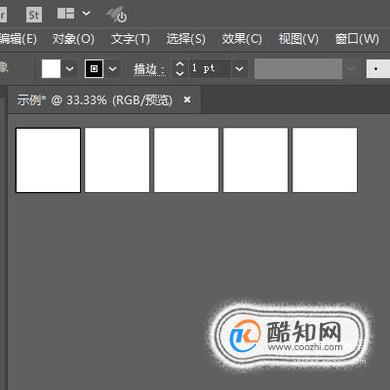Open the 视图(V) menu
The image size is (390, 390).
[x=299, y=39]
